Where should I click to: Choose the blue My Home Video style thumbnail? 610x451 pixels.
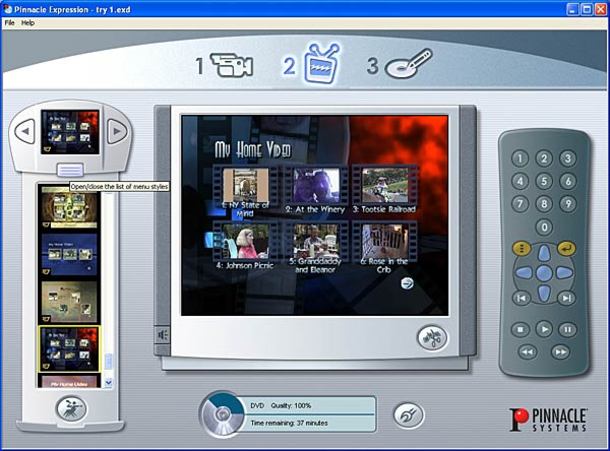[70, 254]
